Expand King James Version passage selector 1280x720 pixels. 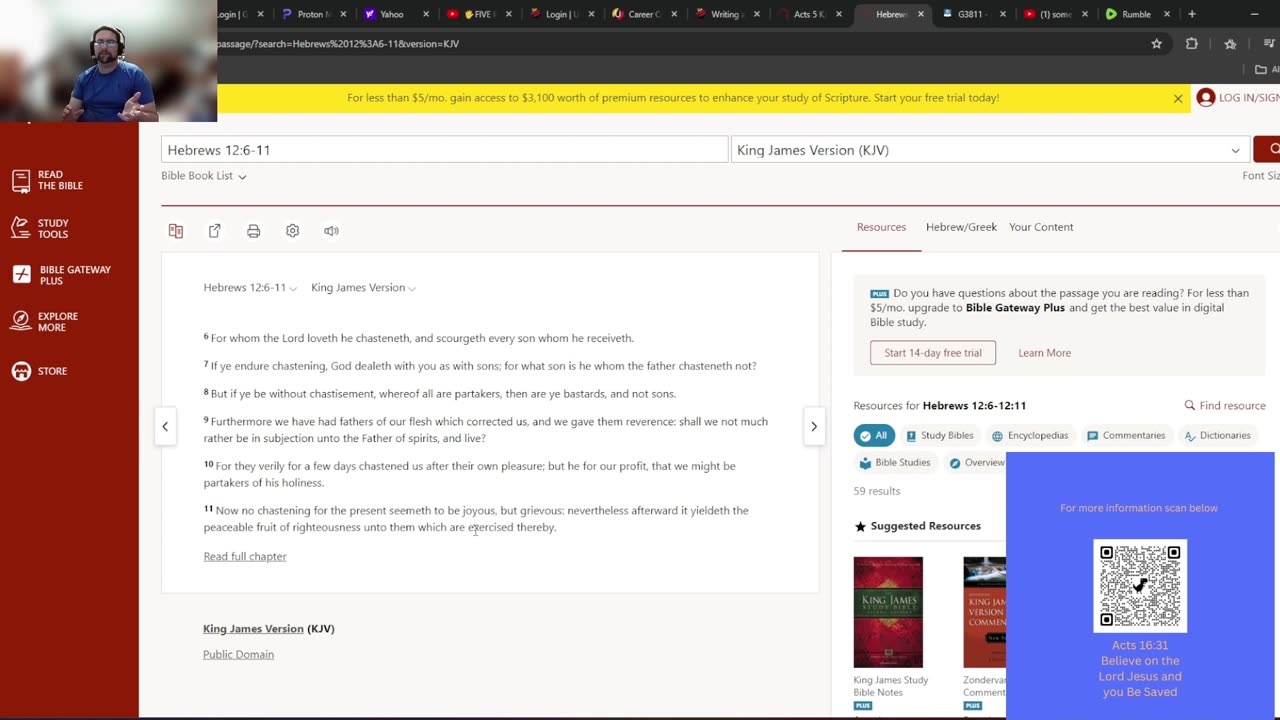[363, 288]
